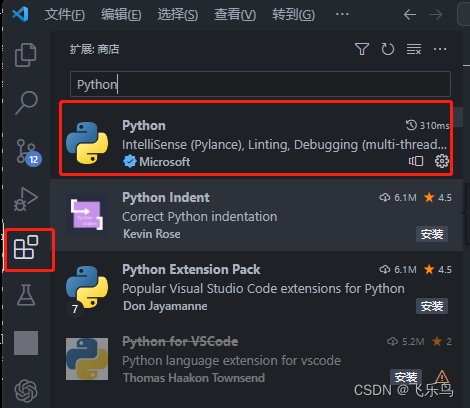Go forward with the right arrow
This screenshot has height=408, width=470.
[x=436, y=15]
